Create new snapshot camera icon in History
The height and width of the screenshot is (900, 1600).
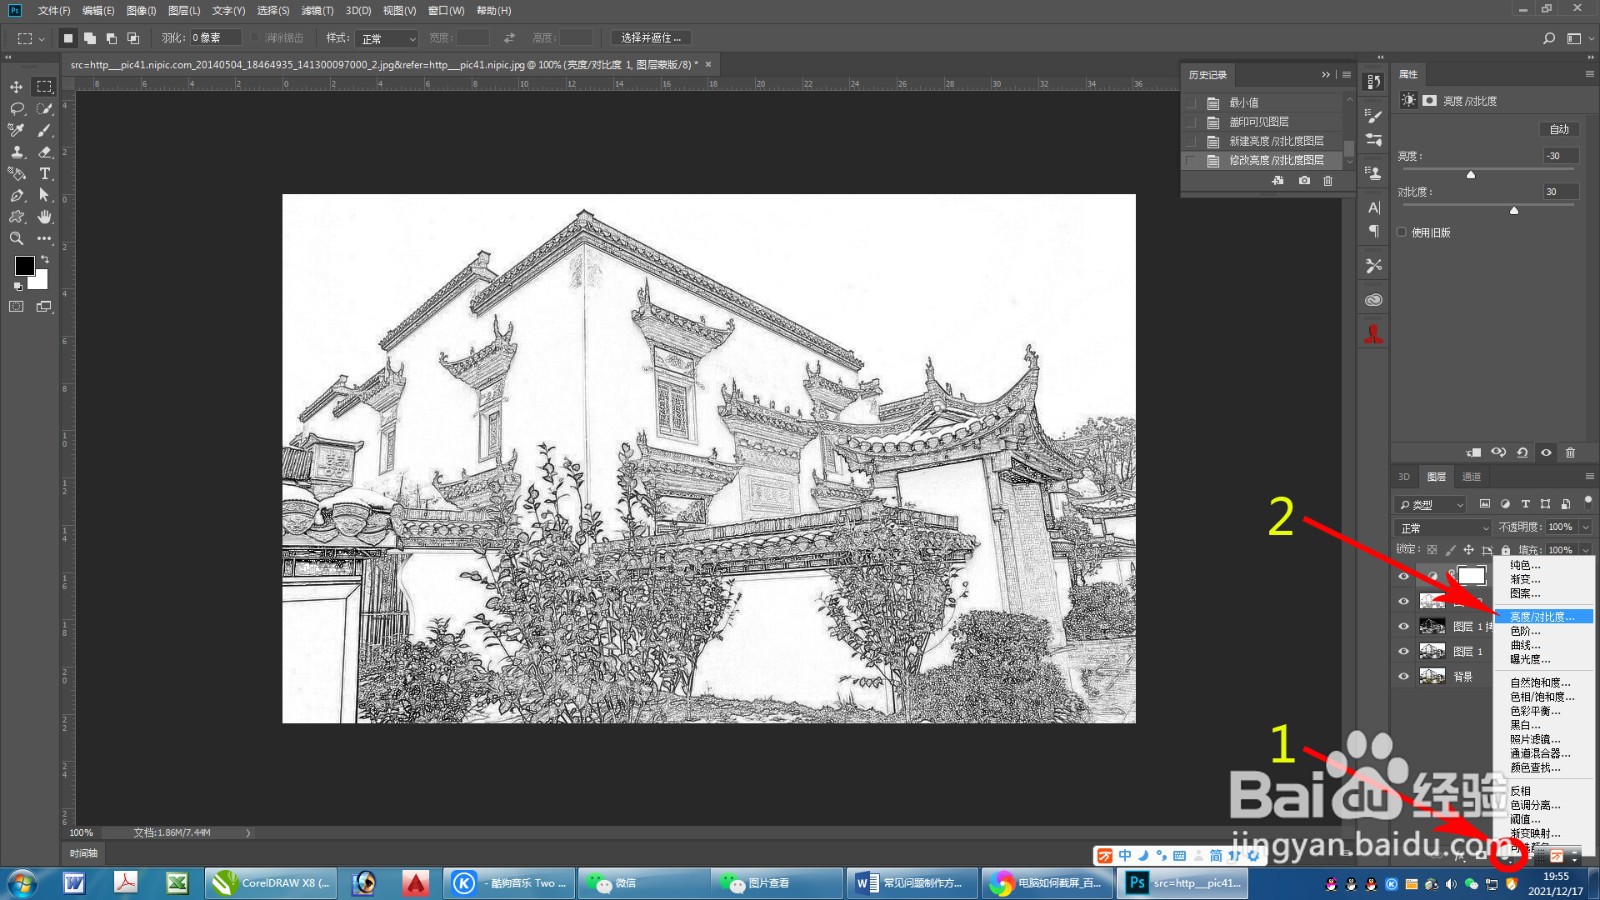tap(1304, 181)
